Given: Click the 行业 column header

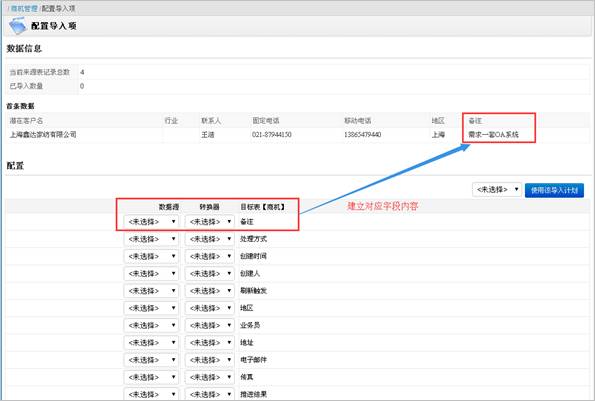Looking at the screenshot, I should (x=171, y=121).
